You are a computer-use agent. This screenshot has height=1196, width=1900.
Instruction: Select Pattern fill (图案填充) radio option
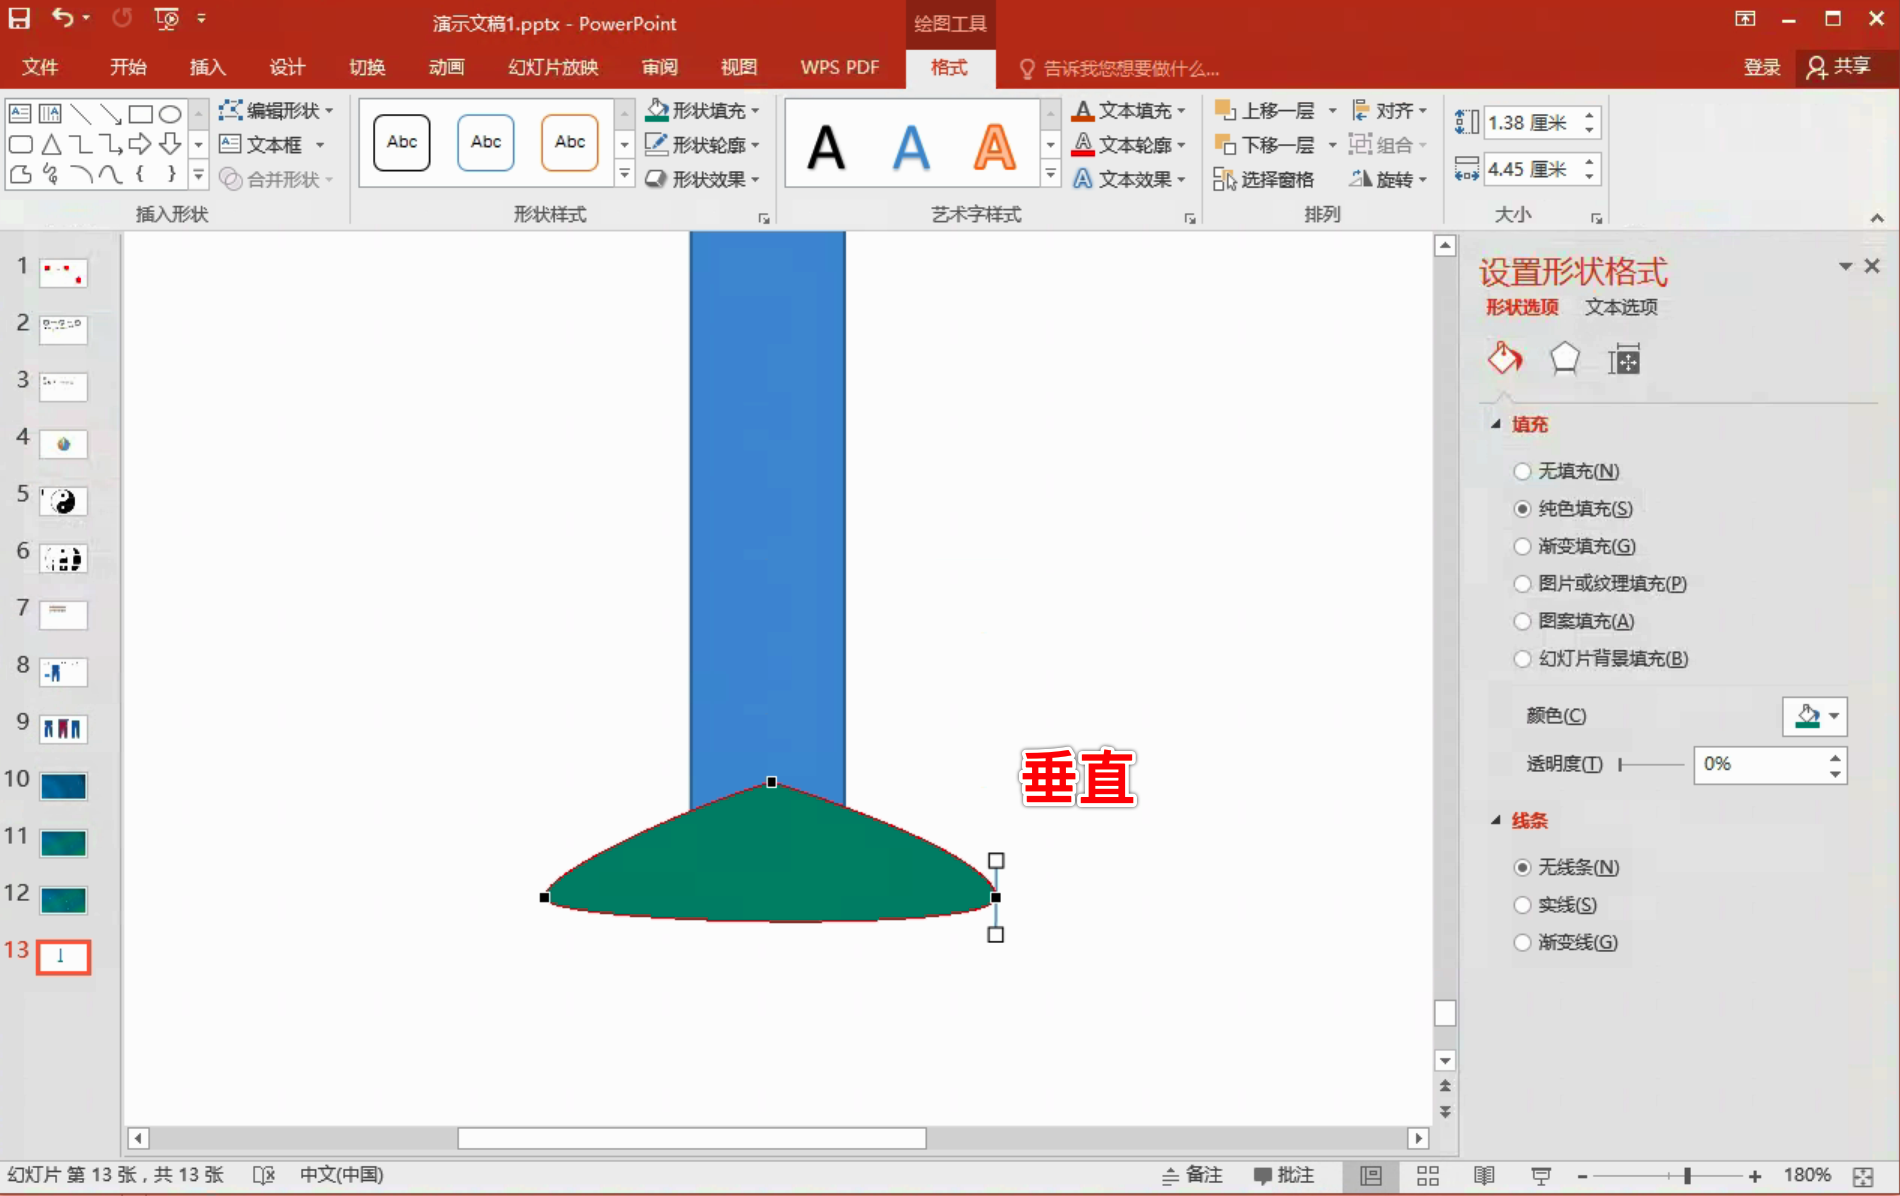pyautogui.click(x=1522, y=621)
